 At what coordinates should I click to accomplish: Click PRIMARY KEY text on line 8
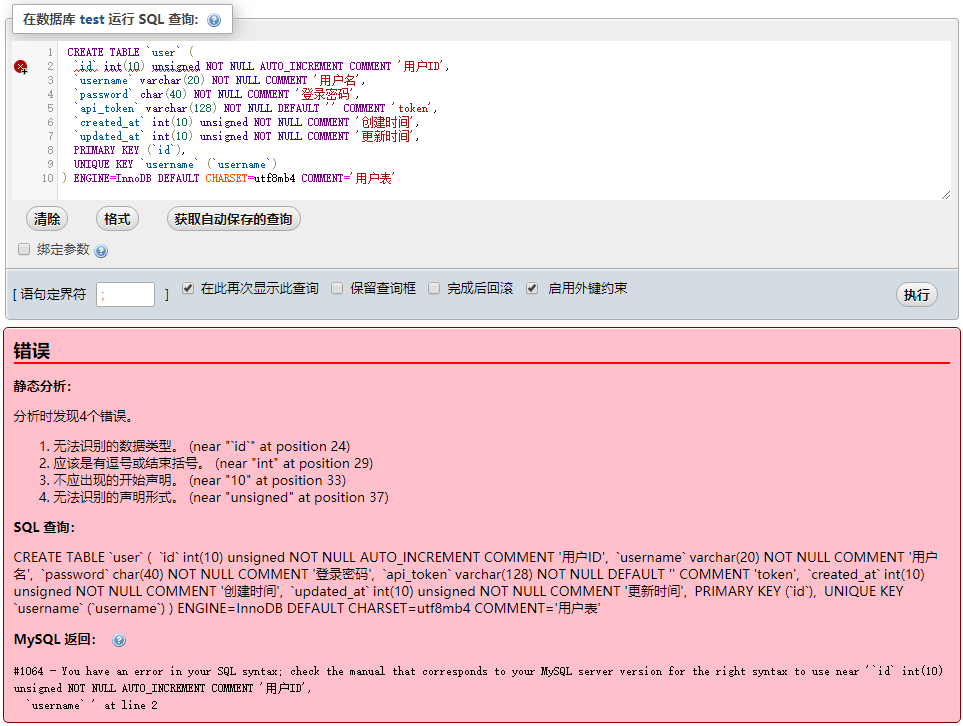click(106, 150)
